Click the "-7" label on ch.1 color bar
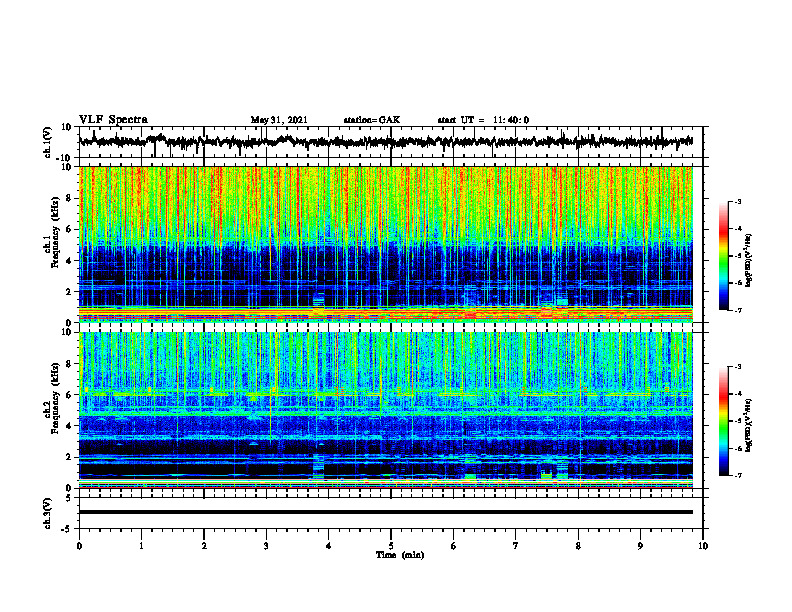The width and height of the screenshot is (792, 612). pyautogui.click(x=737, y=310)
